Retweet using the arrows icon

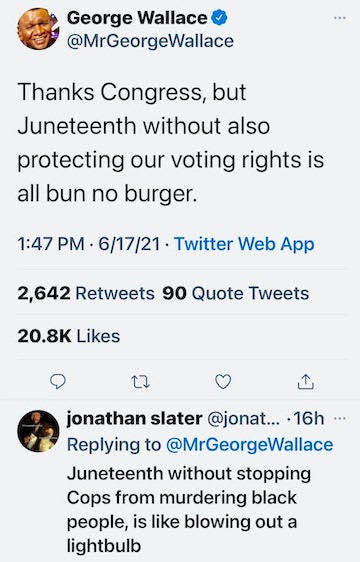[140, 382]
